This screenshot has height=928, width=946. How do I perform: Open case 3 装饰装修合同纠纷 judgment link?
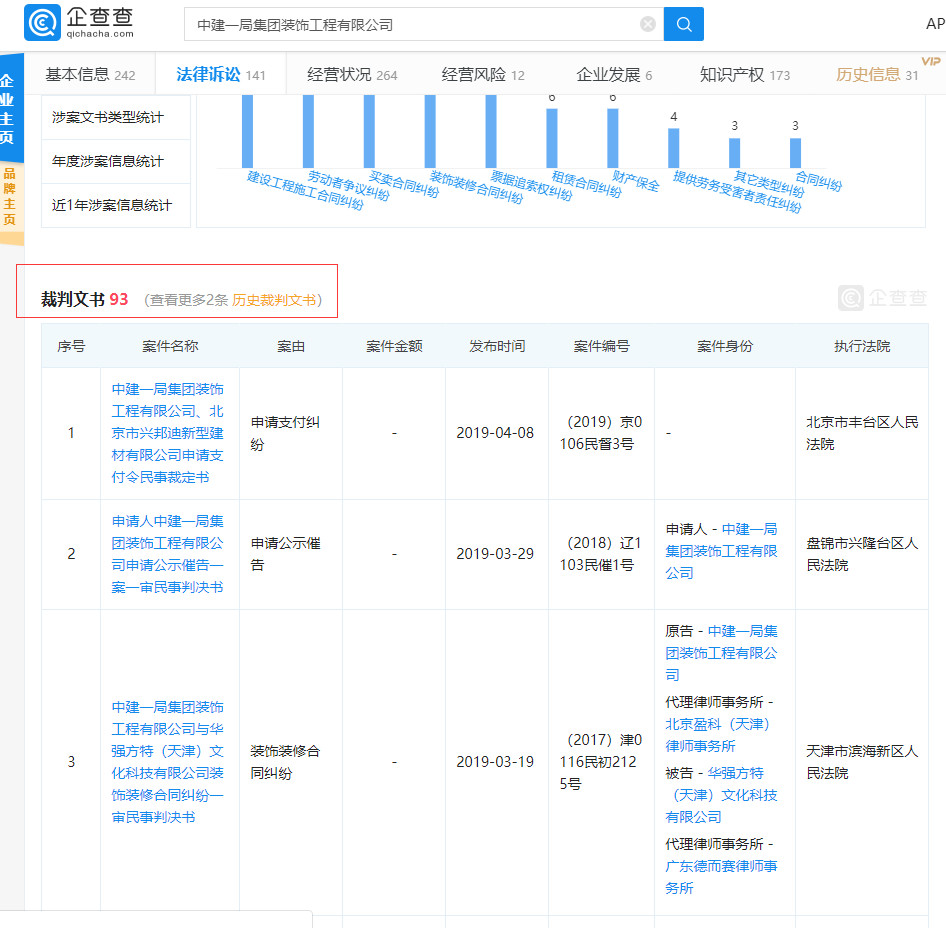[167, 761]
